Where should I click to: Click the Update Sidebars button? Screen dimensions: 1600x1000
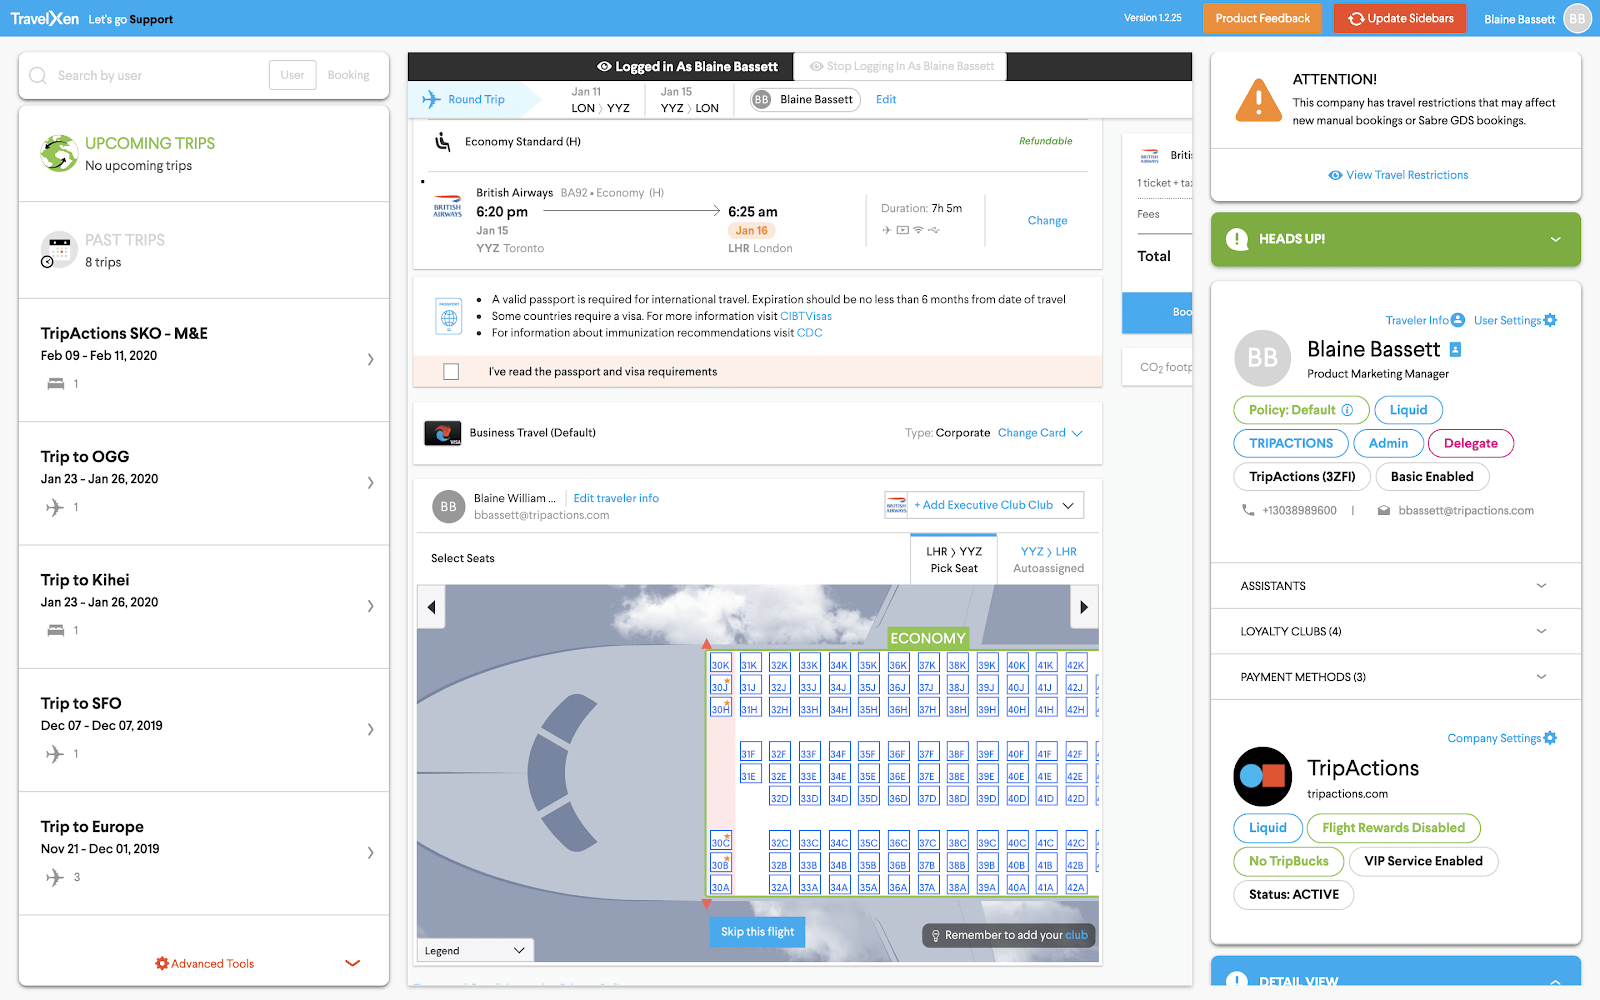point(1400,18)
